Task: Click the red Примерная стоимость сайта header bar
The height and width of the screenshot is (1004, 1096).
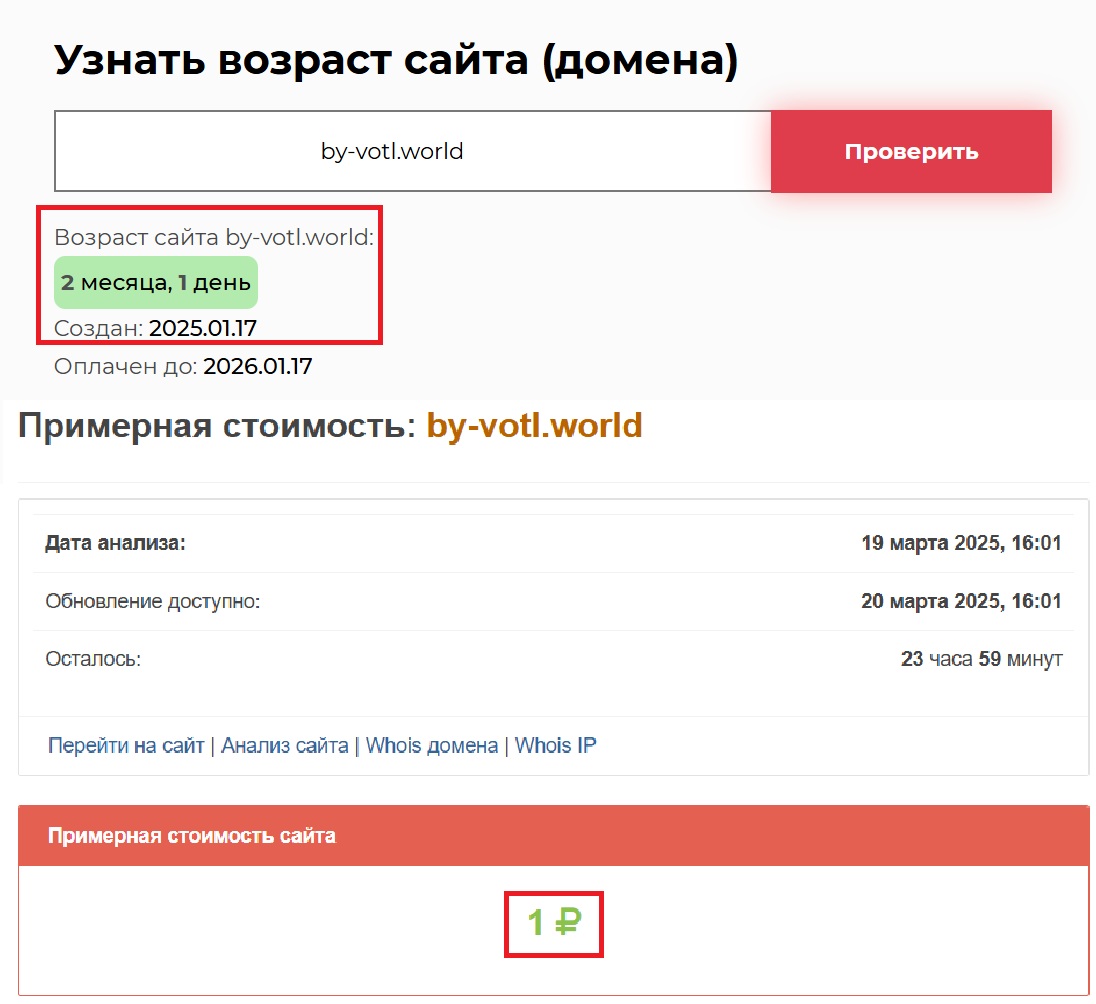Action: (553, 835)
